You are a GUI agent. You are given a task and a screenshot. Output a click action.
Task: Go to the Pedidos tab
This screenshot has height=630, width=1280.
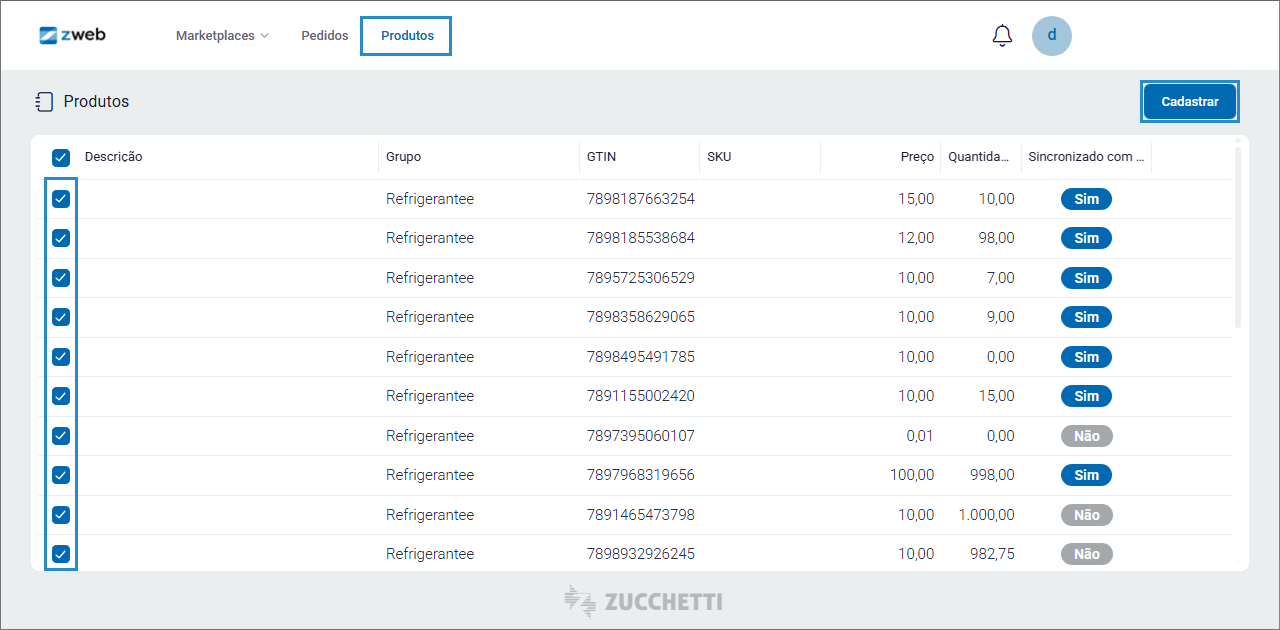(325, 36)
